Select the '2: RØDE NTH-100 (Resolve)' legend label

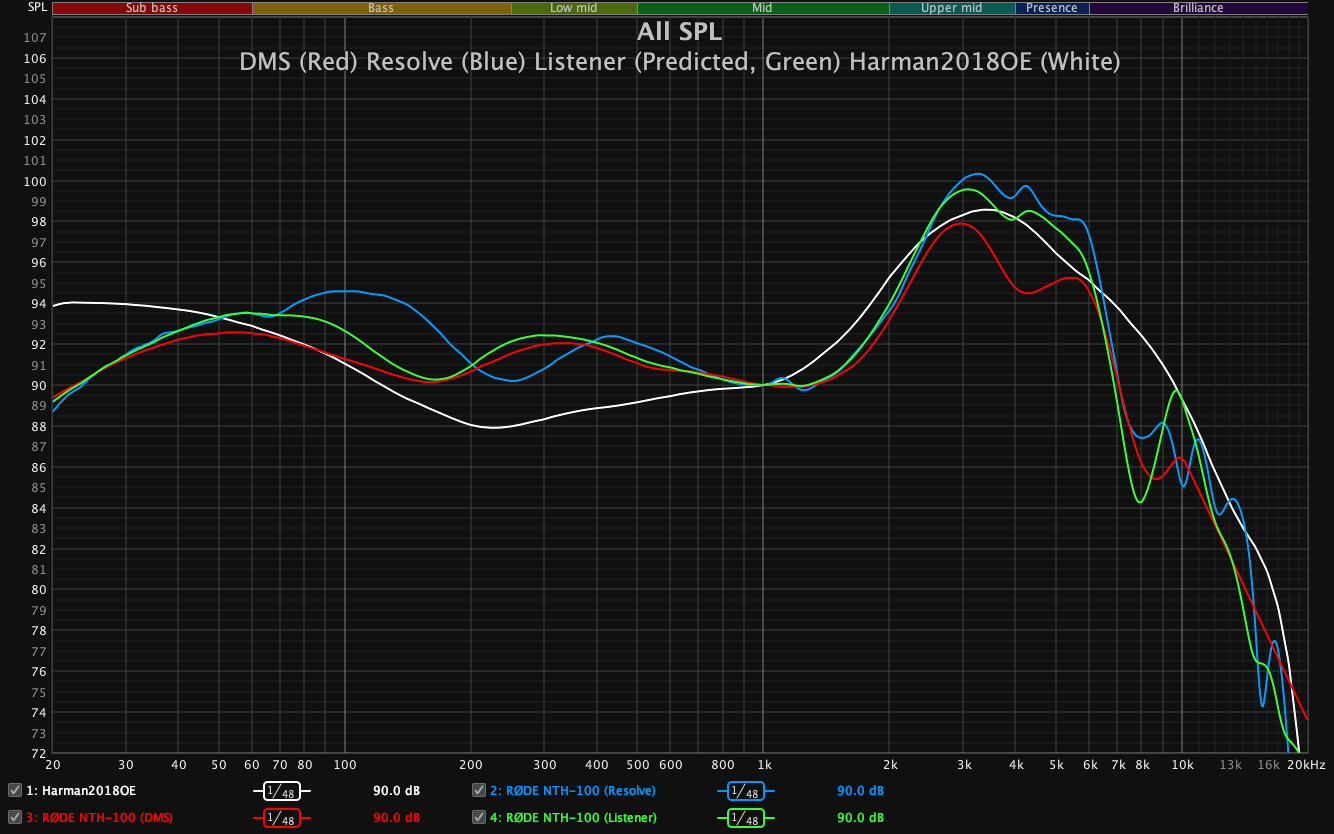click(x=573, y=791)
